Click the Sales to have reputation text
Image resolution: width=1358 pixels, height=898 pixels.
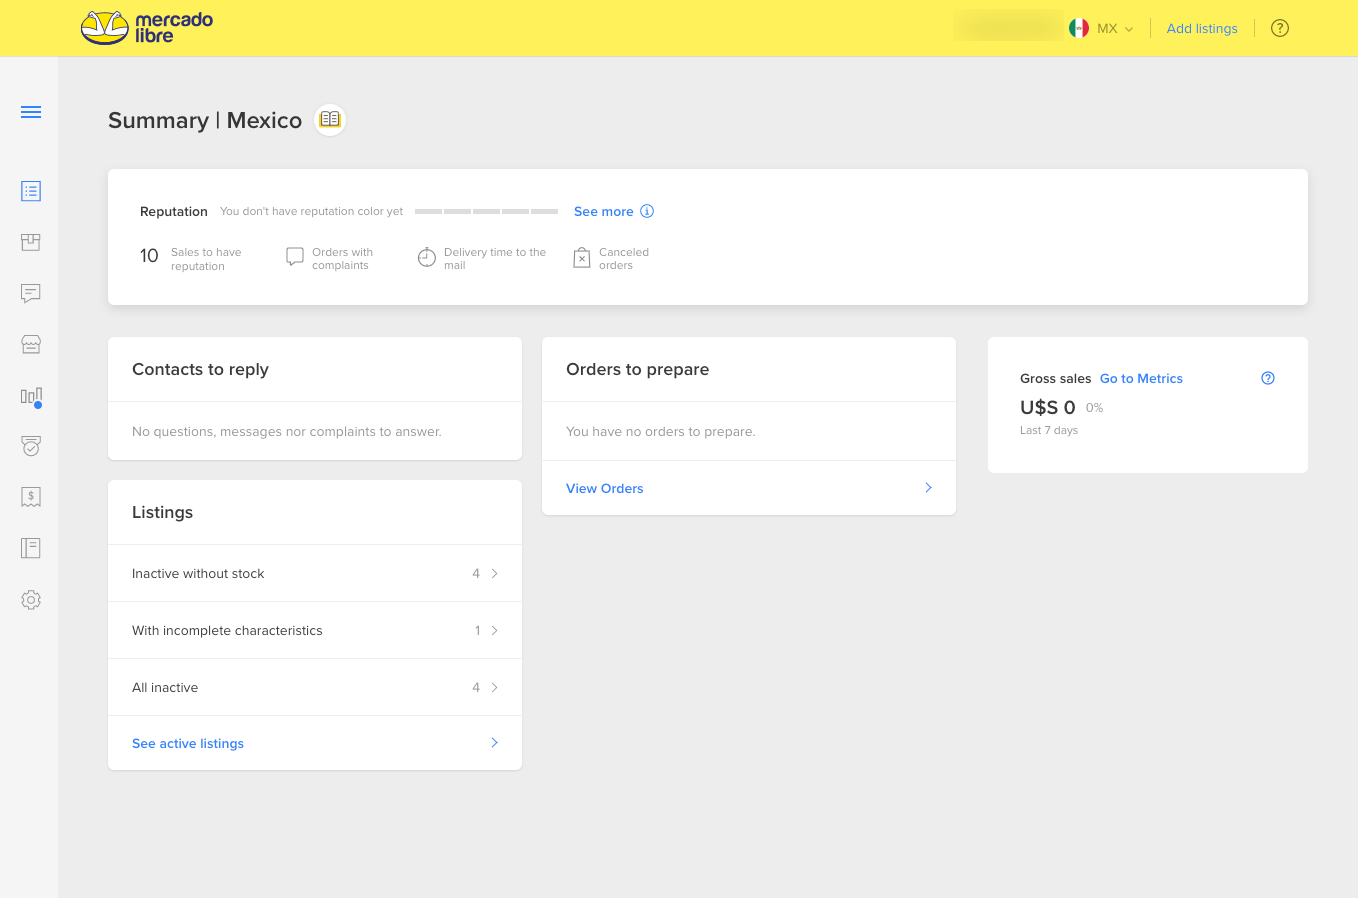[206, 259]
